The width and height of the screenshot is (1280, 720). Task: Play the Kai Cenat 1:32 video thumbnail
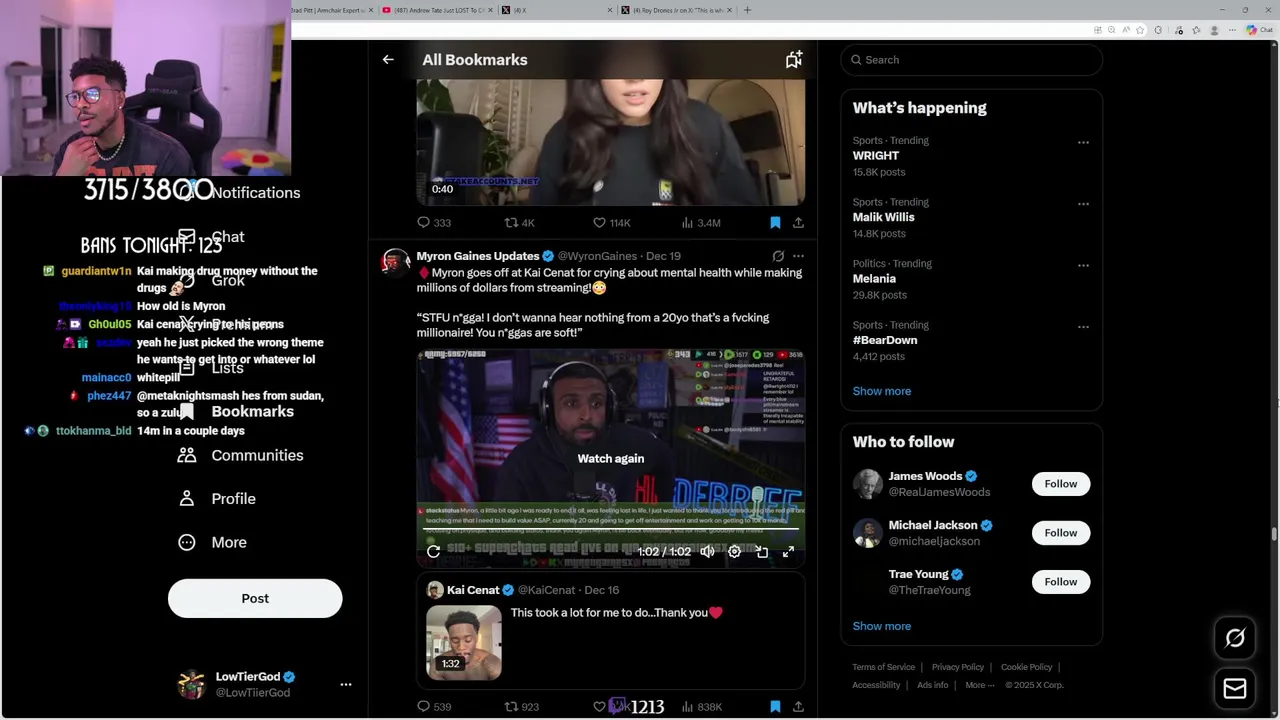click(x=464, y=642)
